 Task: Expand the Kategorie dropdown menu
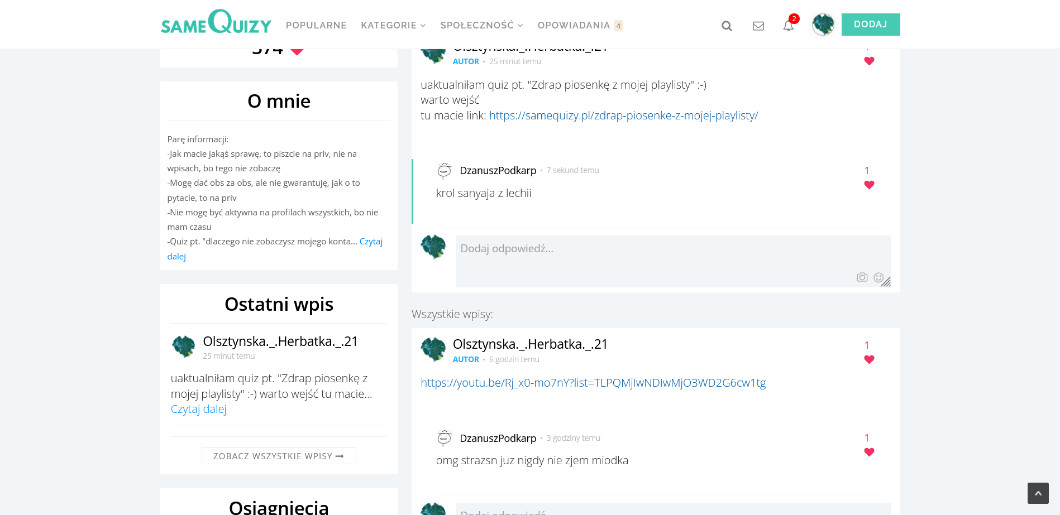393,25
